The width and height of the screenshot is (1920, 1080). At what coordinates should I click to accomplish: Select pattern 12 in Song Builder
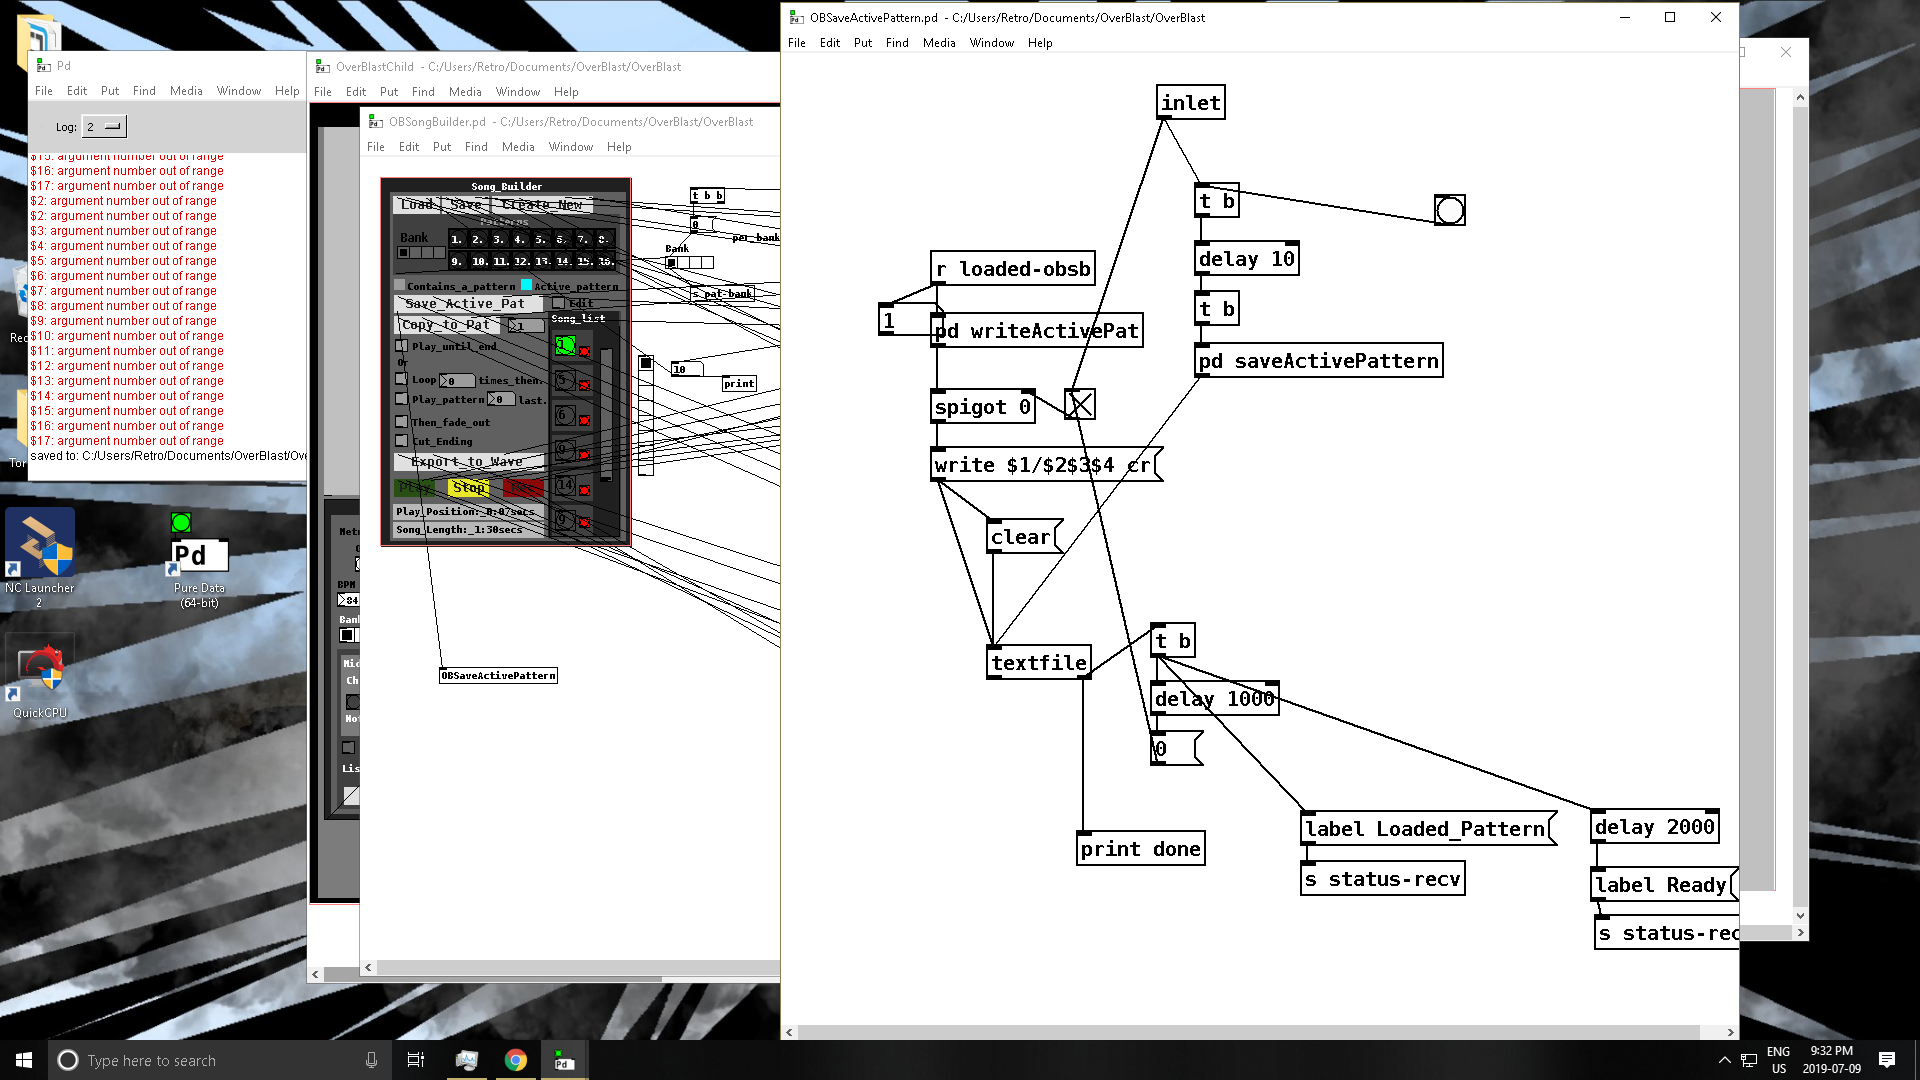coord(521,261)
